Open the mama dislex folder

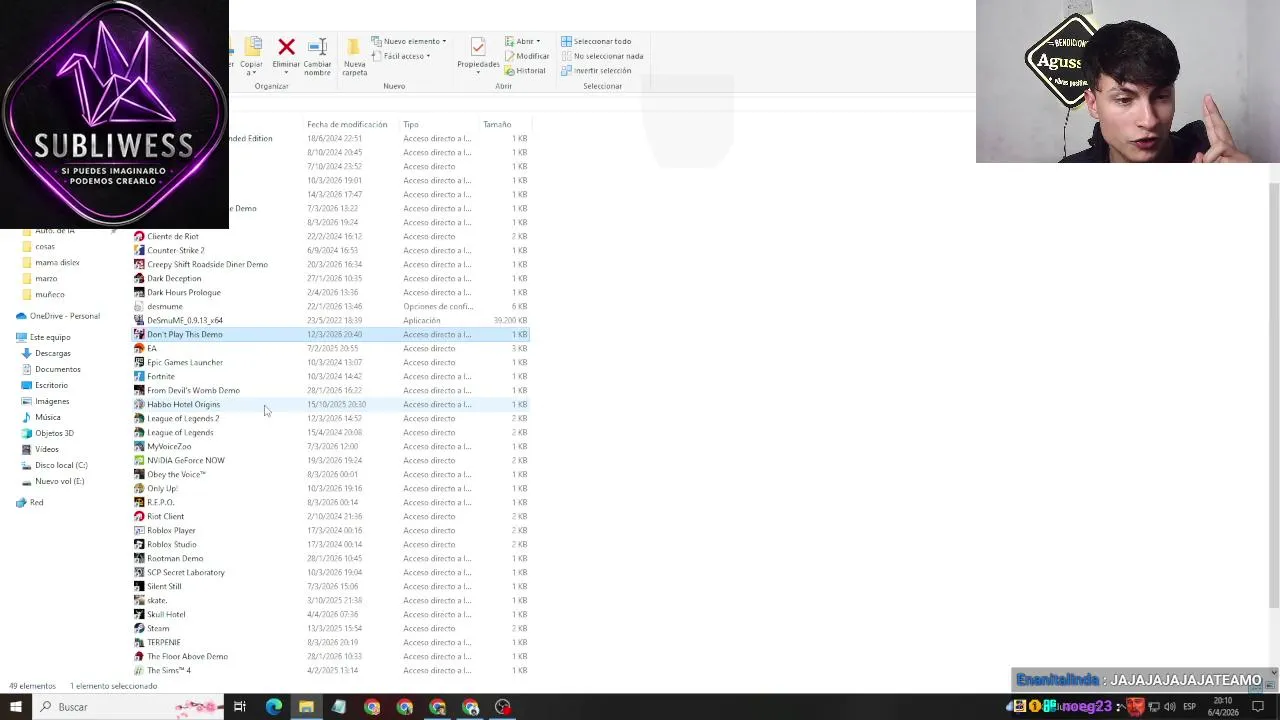click(x=57, y=262)
